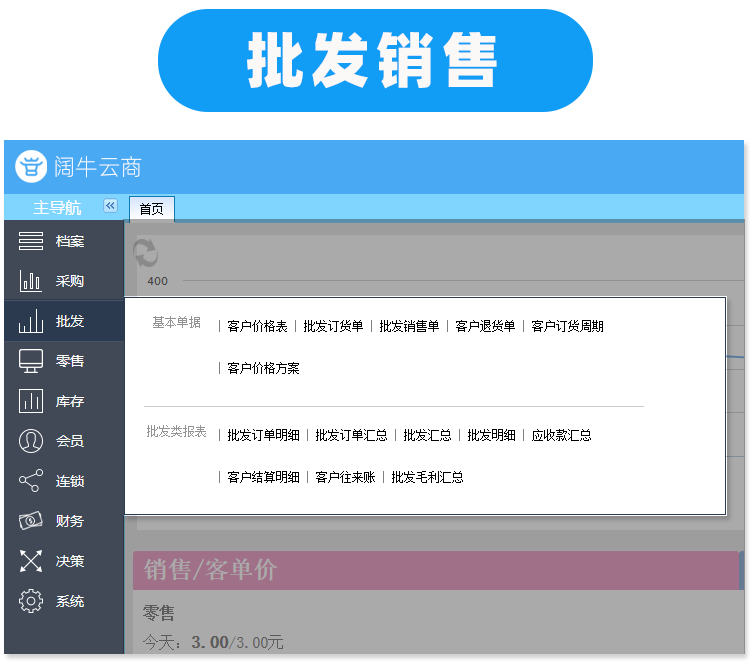Click the 阔牛云商 brand title text

tap(98, 167)
